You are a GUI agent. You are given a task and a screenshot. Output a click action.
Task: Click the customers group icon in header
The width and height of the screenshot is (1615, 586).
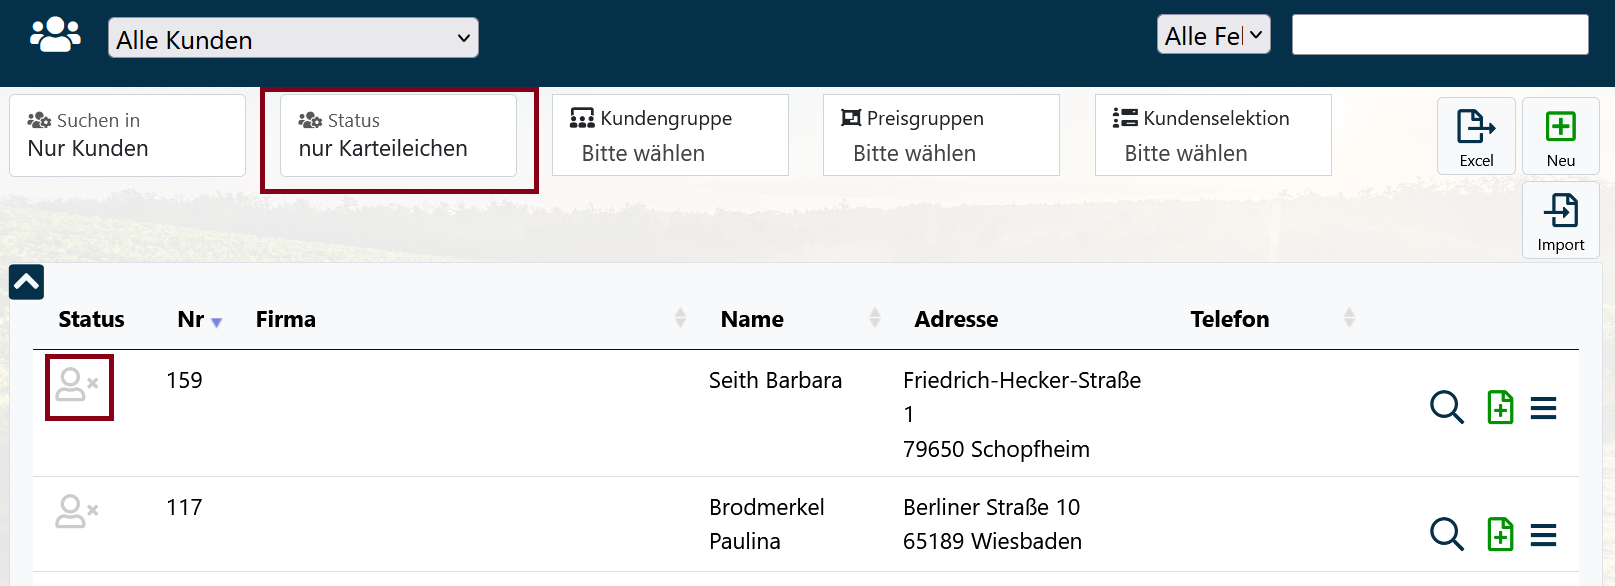tap(55, 35)
